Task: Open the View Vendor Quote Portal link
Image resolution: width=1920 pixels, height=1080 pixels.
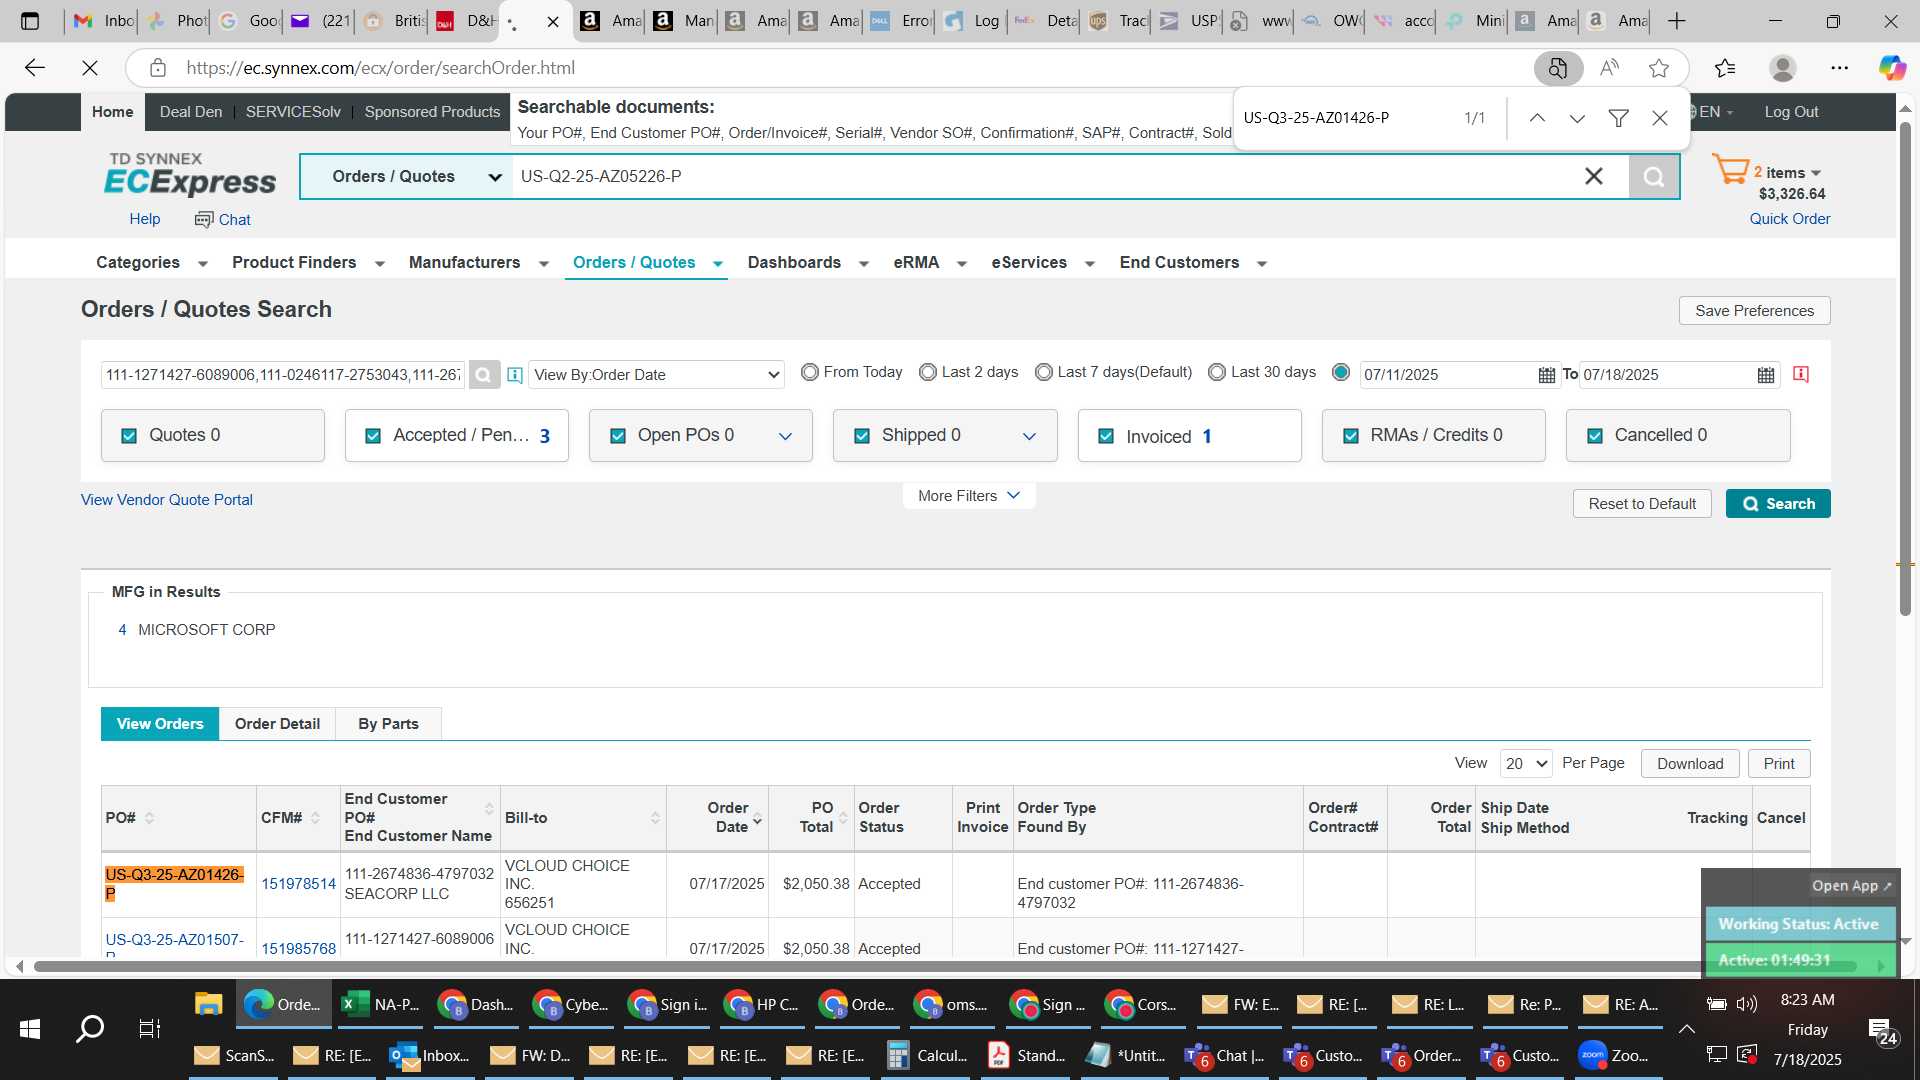Action: [167, 500]
